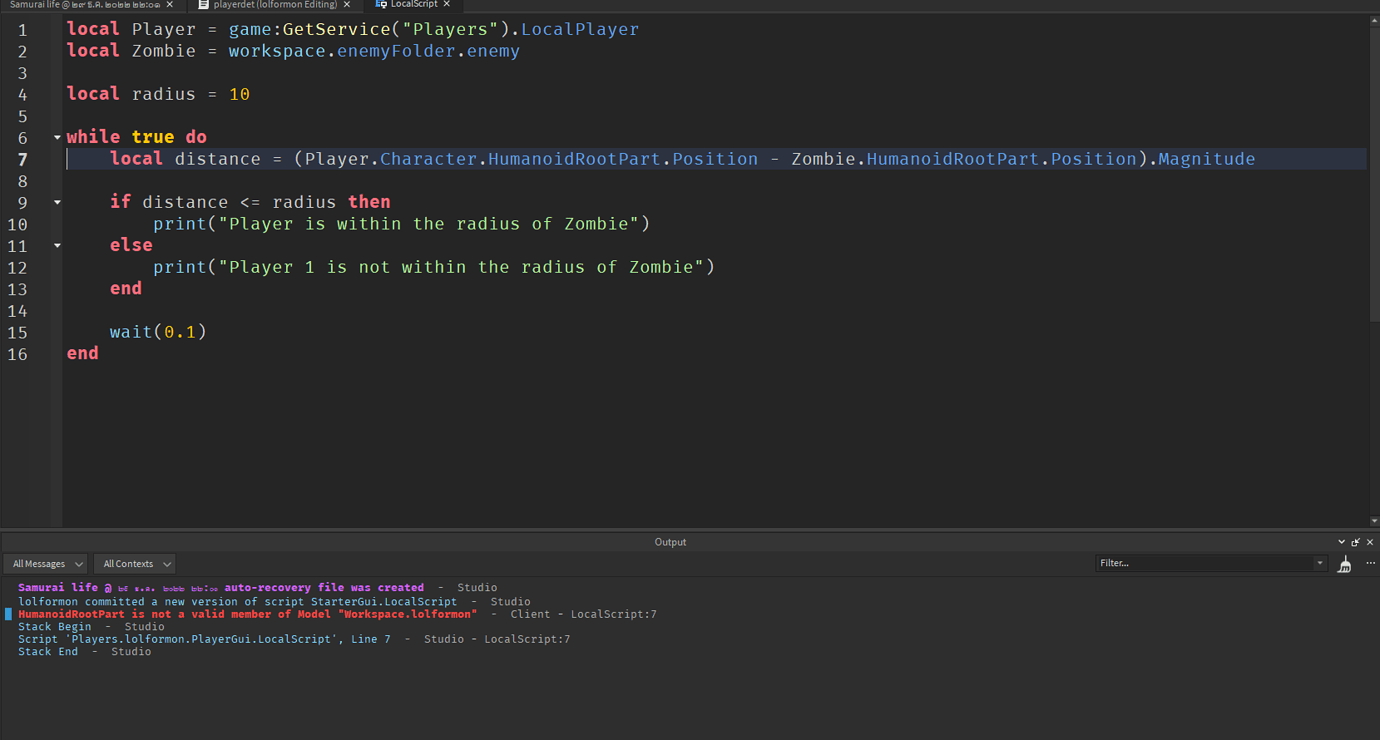Collapse the else block at line 11
Viewport: 1380px width, 740px height.
pos(55,245)
